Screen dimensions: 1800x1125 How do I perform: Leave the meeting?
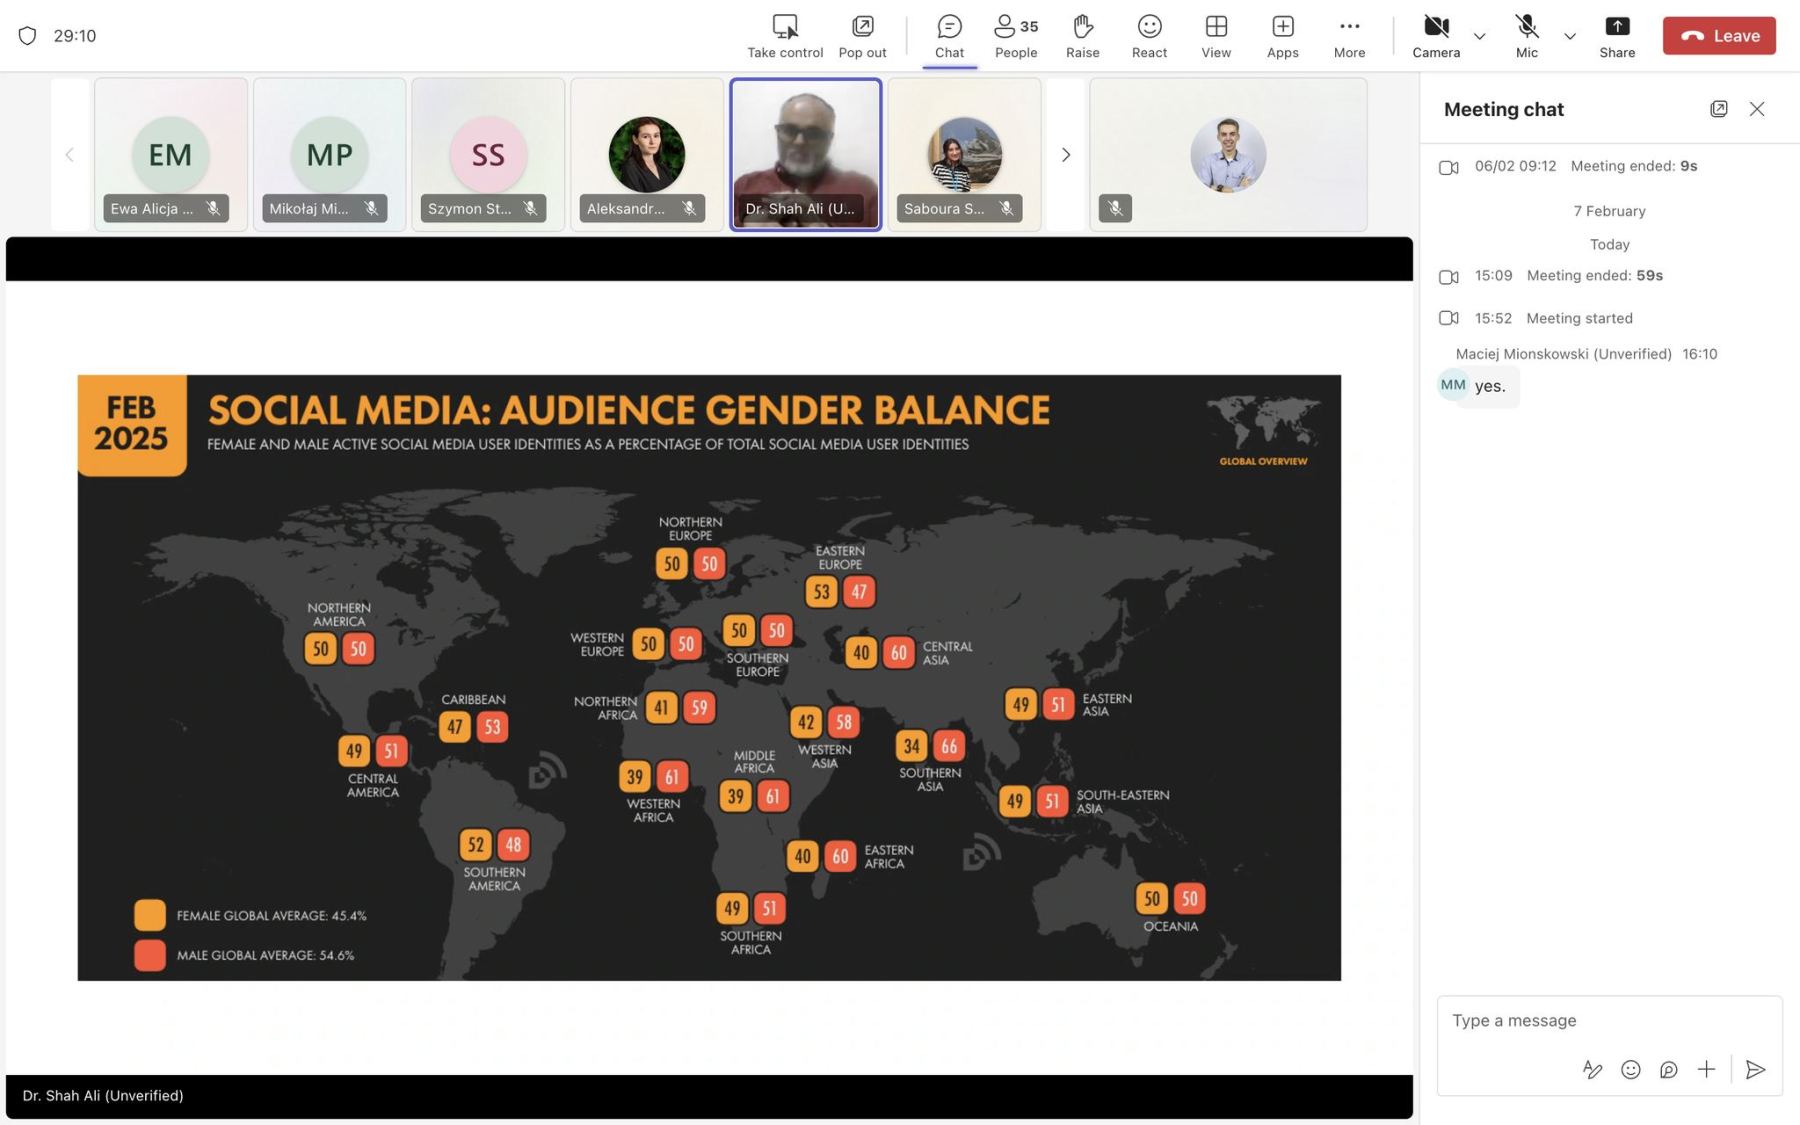pyautogui.click(x=1719, y=36)
